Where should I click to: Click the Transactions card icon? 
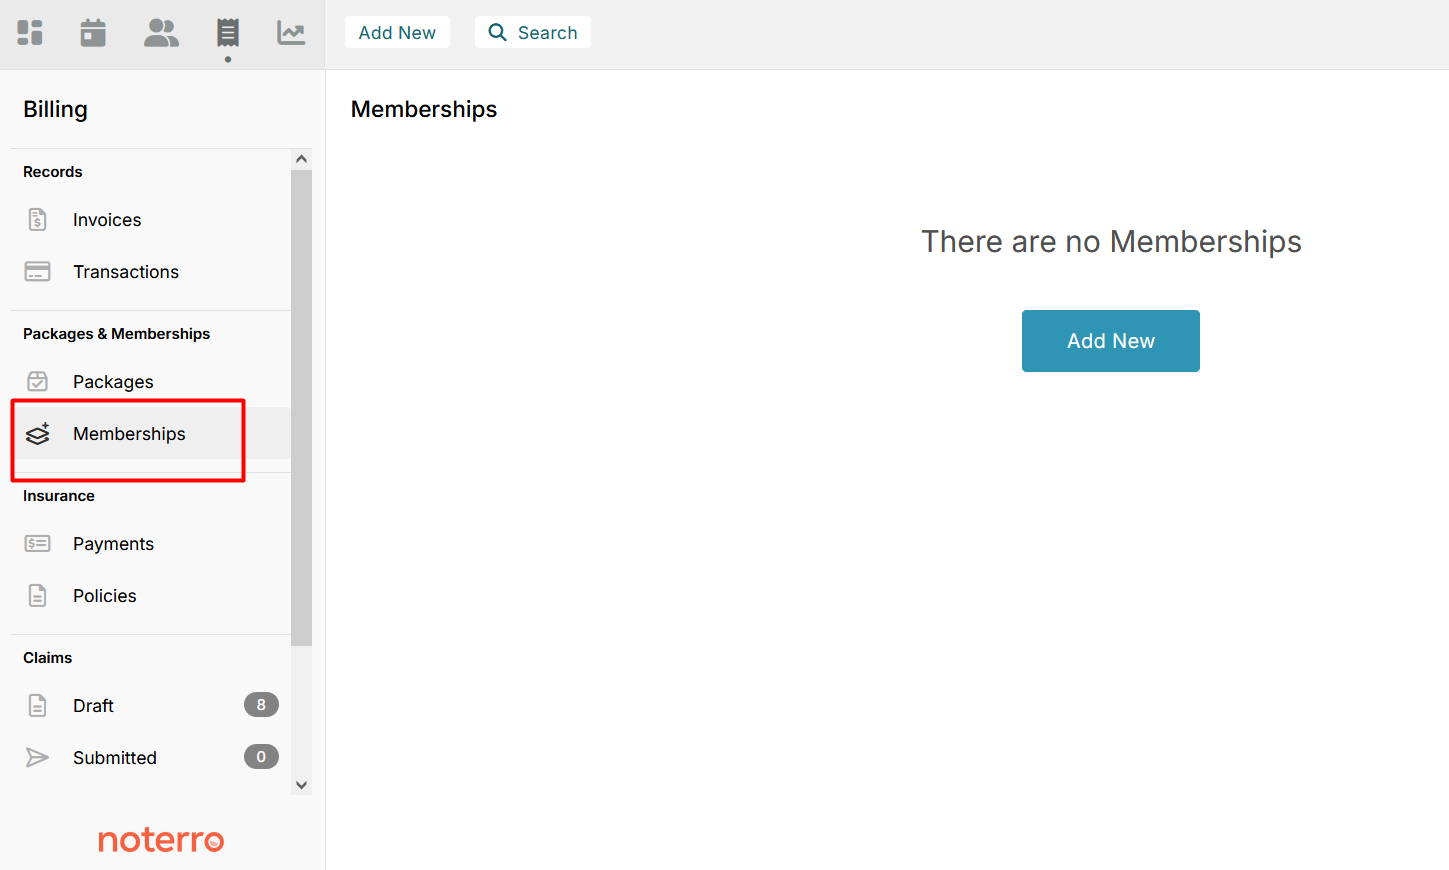(x=37, y=271)
